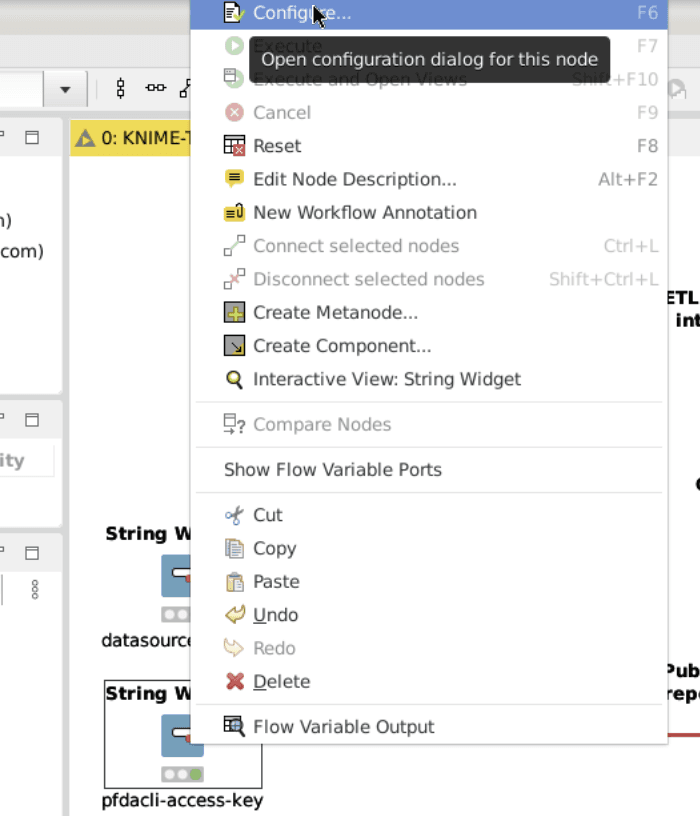Click the warning triangle on workflow tab
700x816 pixels.
point(85,138)
